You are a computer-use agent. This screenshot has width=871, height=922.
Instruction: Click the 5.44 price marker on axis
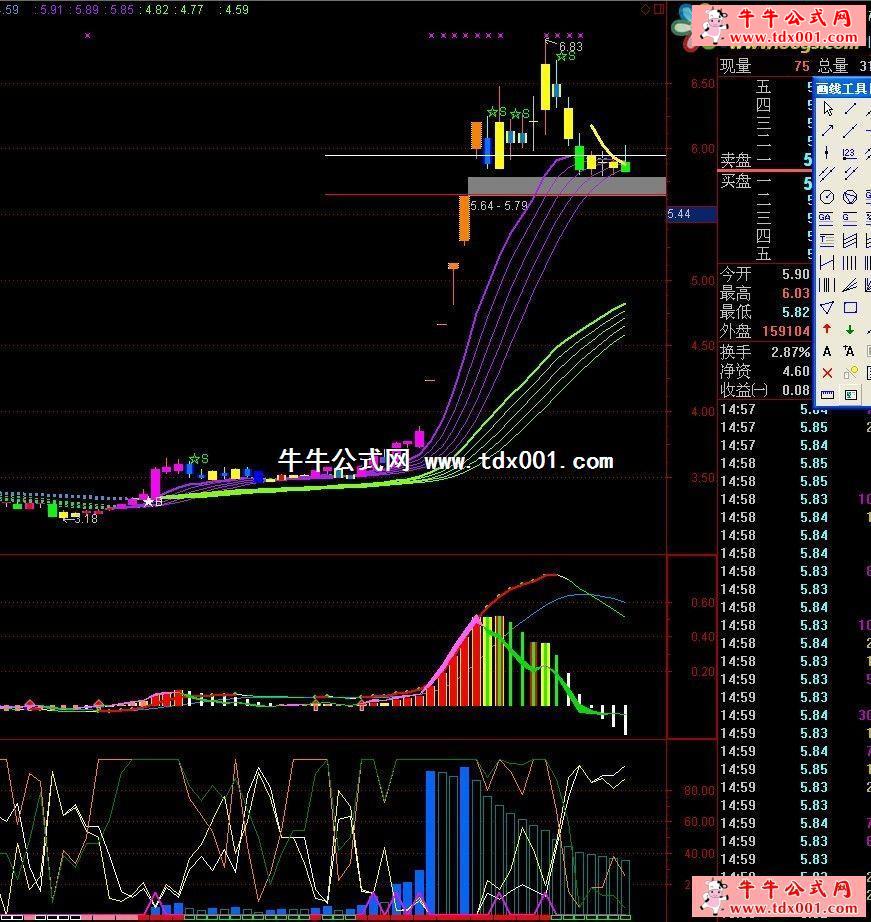(x=680, y=214)
